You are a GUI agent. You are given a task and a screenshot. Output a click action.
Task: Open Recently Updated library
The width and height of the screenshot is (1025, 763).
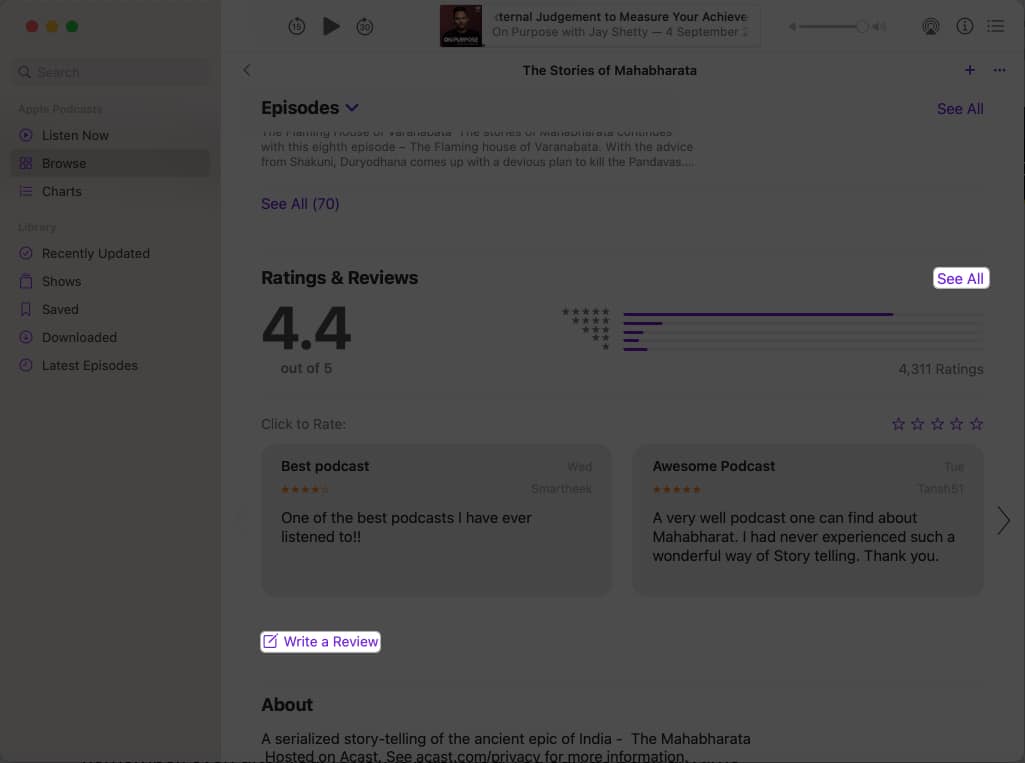110,254
